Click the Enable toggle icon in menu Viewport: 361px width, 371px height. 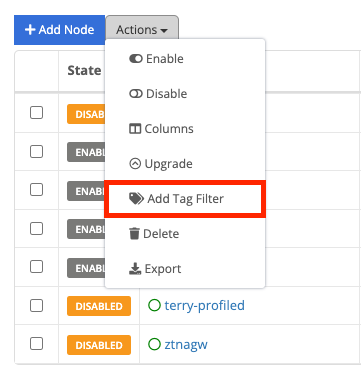[x=136, y=59]
